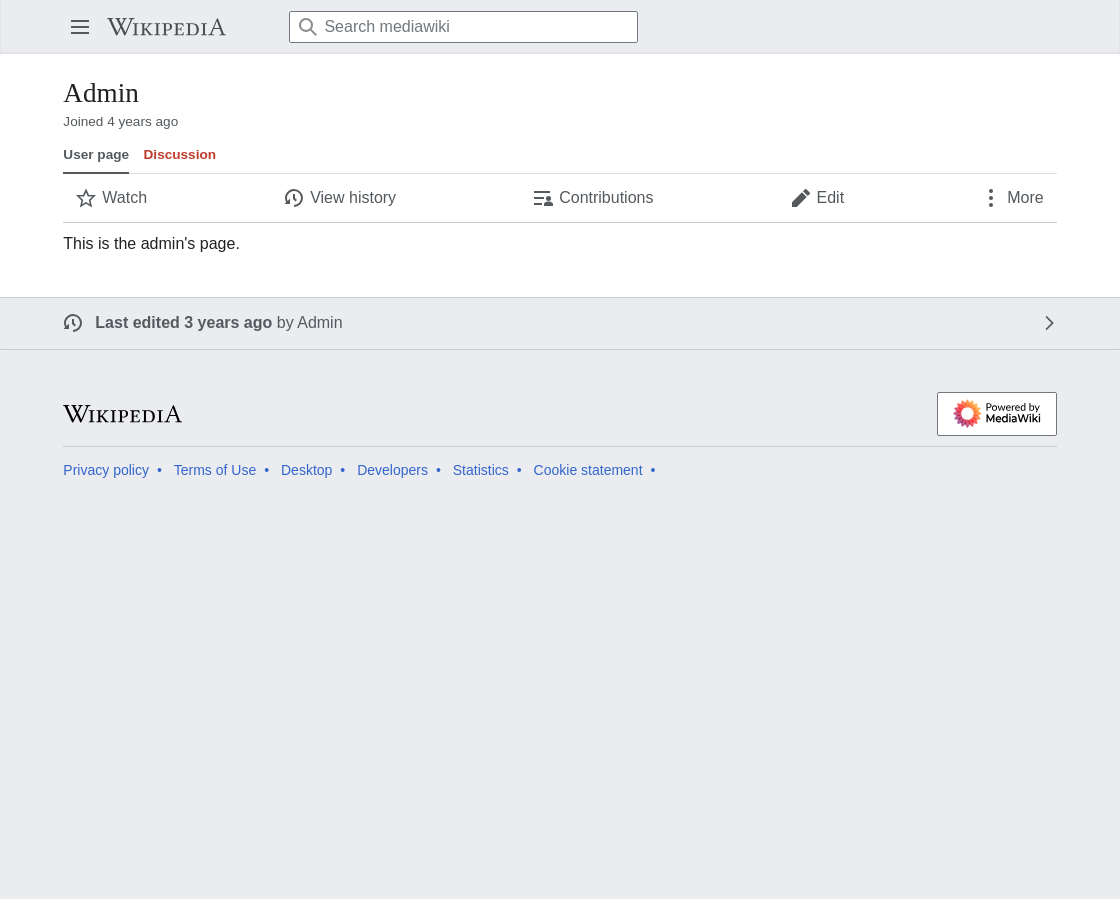1120x900 pixels.
Task: Switch to the Discussion tab
Action: click(x=179, y=154)
